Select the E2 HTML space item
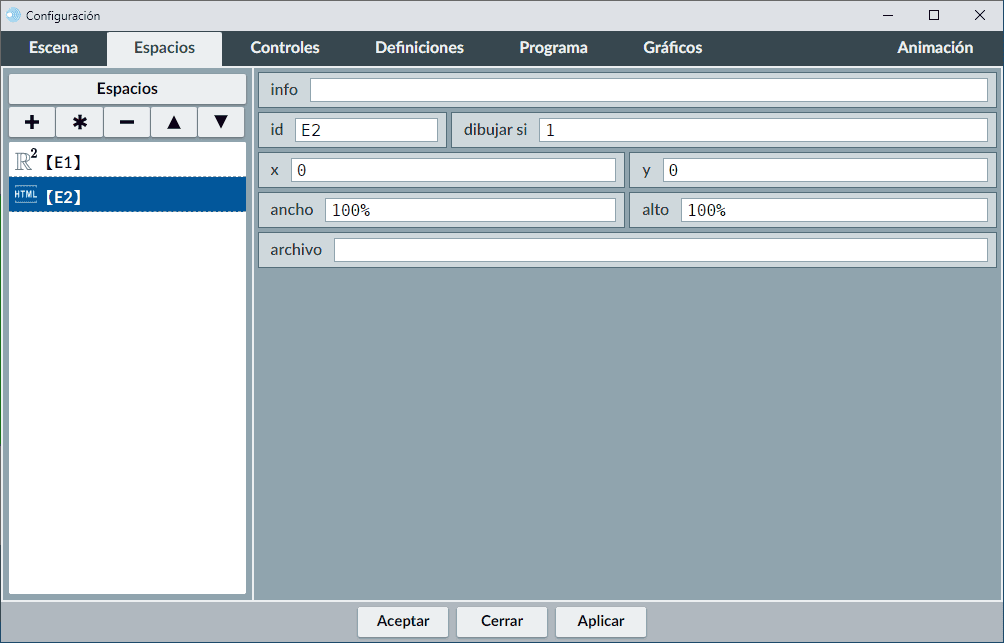 [127, 196]
